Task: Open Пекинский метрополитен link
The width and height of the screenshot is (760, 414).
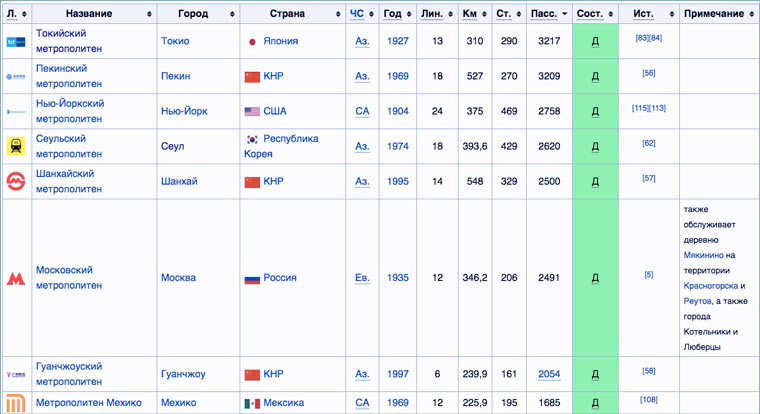Action: (x=69, y=76)
